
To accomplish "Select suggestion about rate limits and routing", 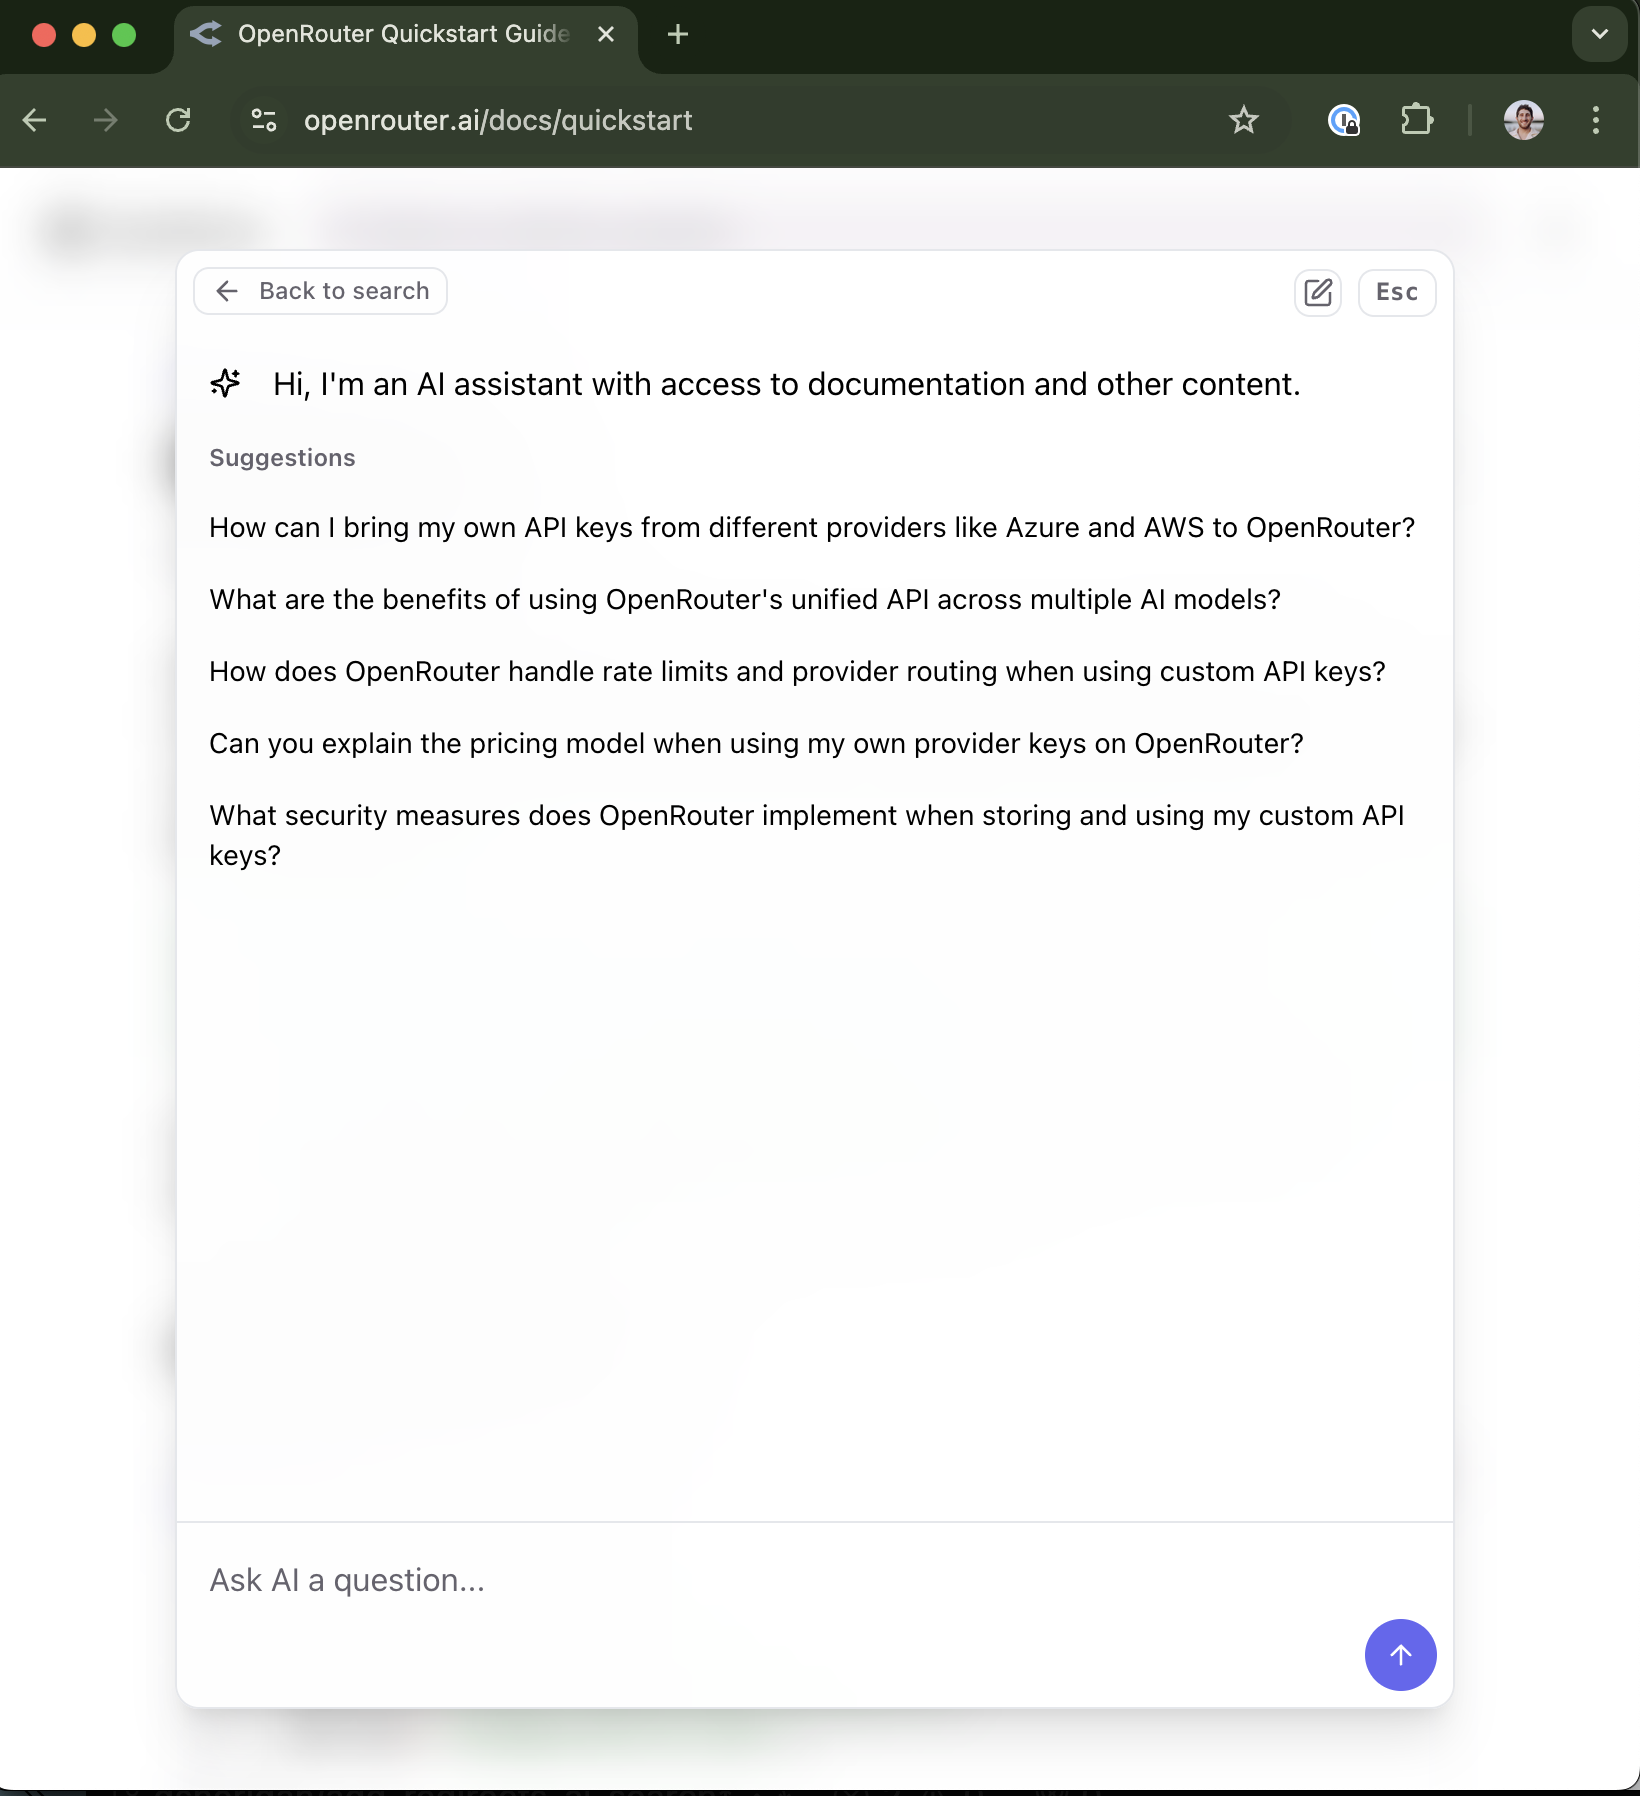I will click(797, 672).
